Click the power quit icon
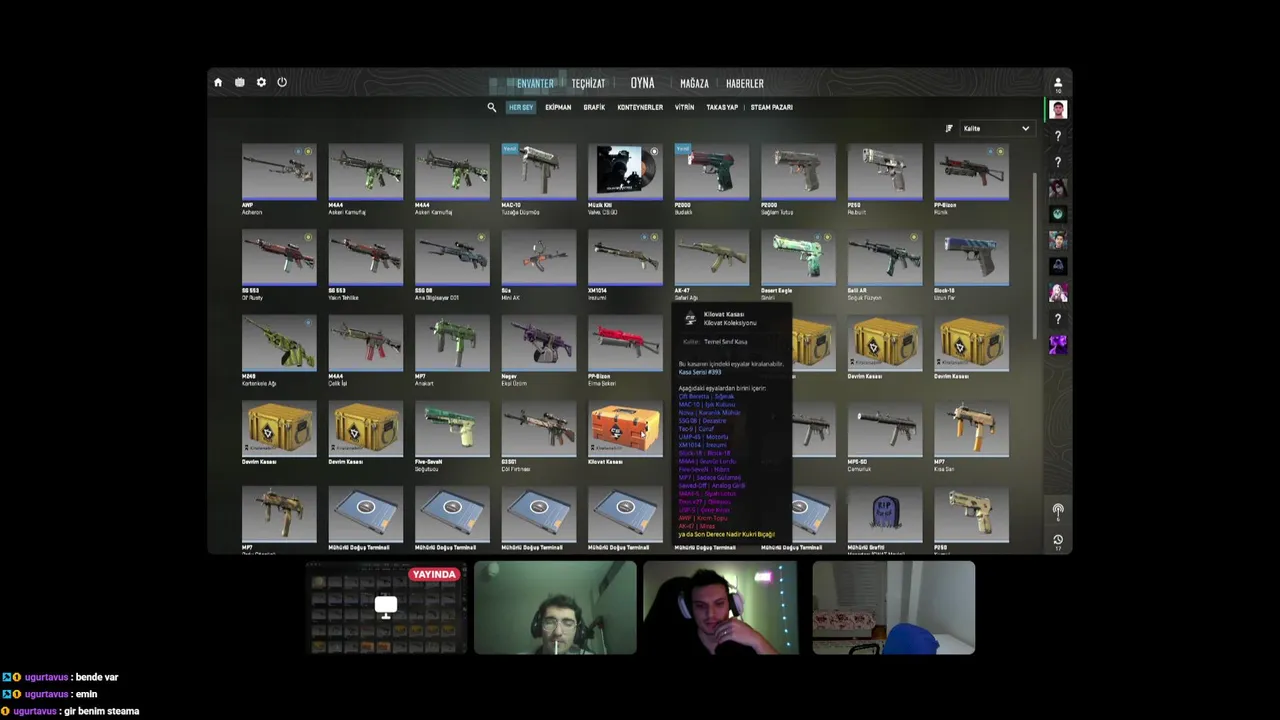This screenshot has height=720, width=1280. pyautogui.click(x=282, y=83)
